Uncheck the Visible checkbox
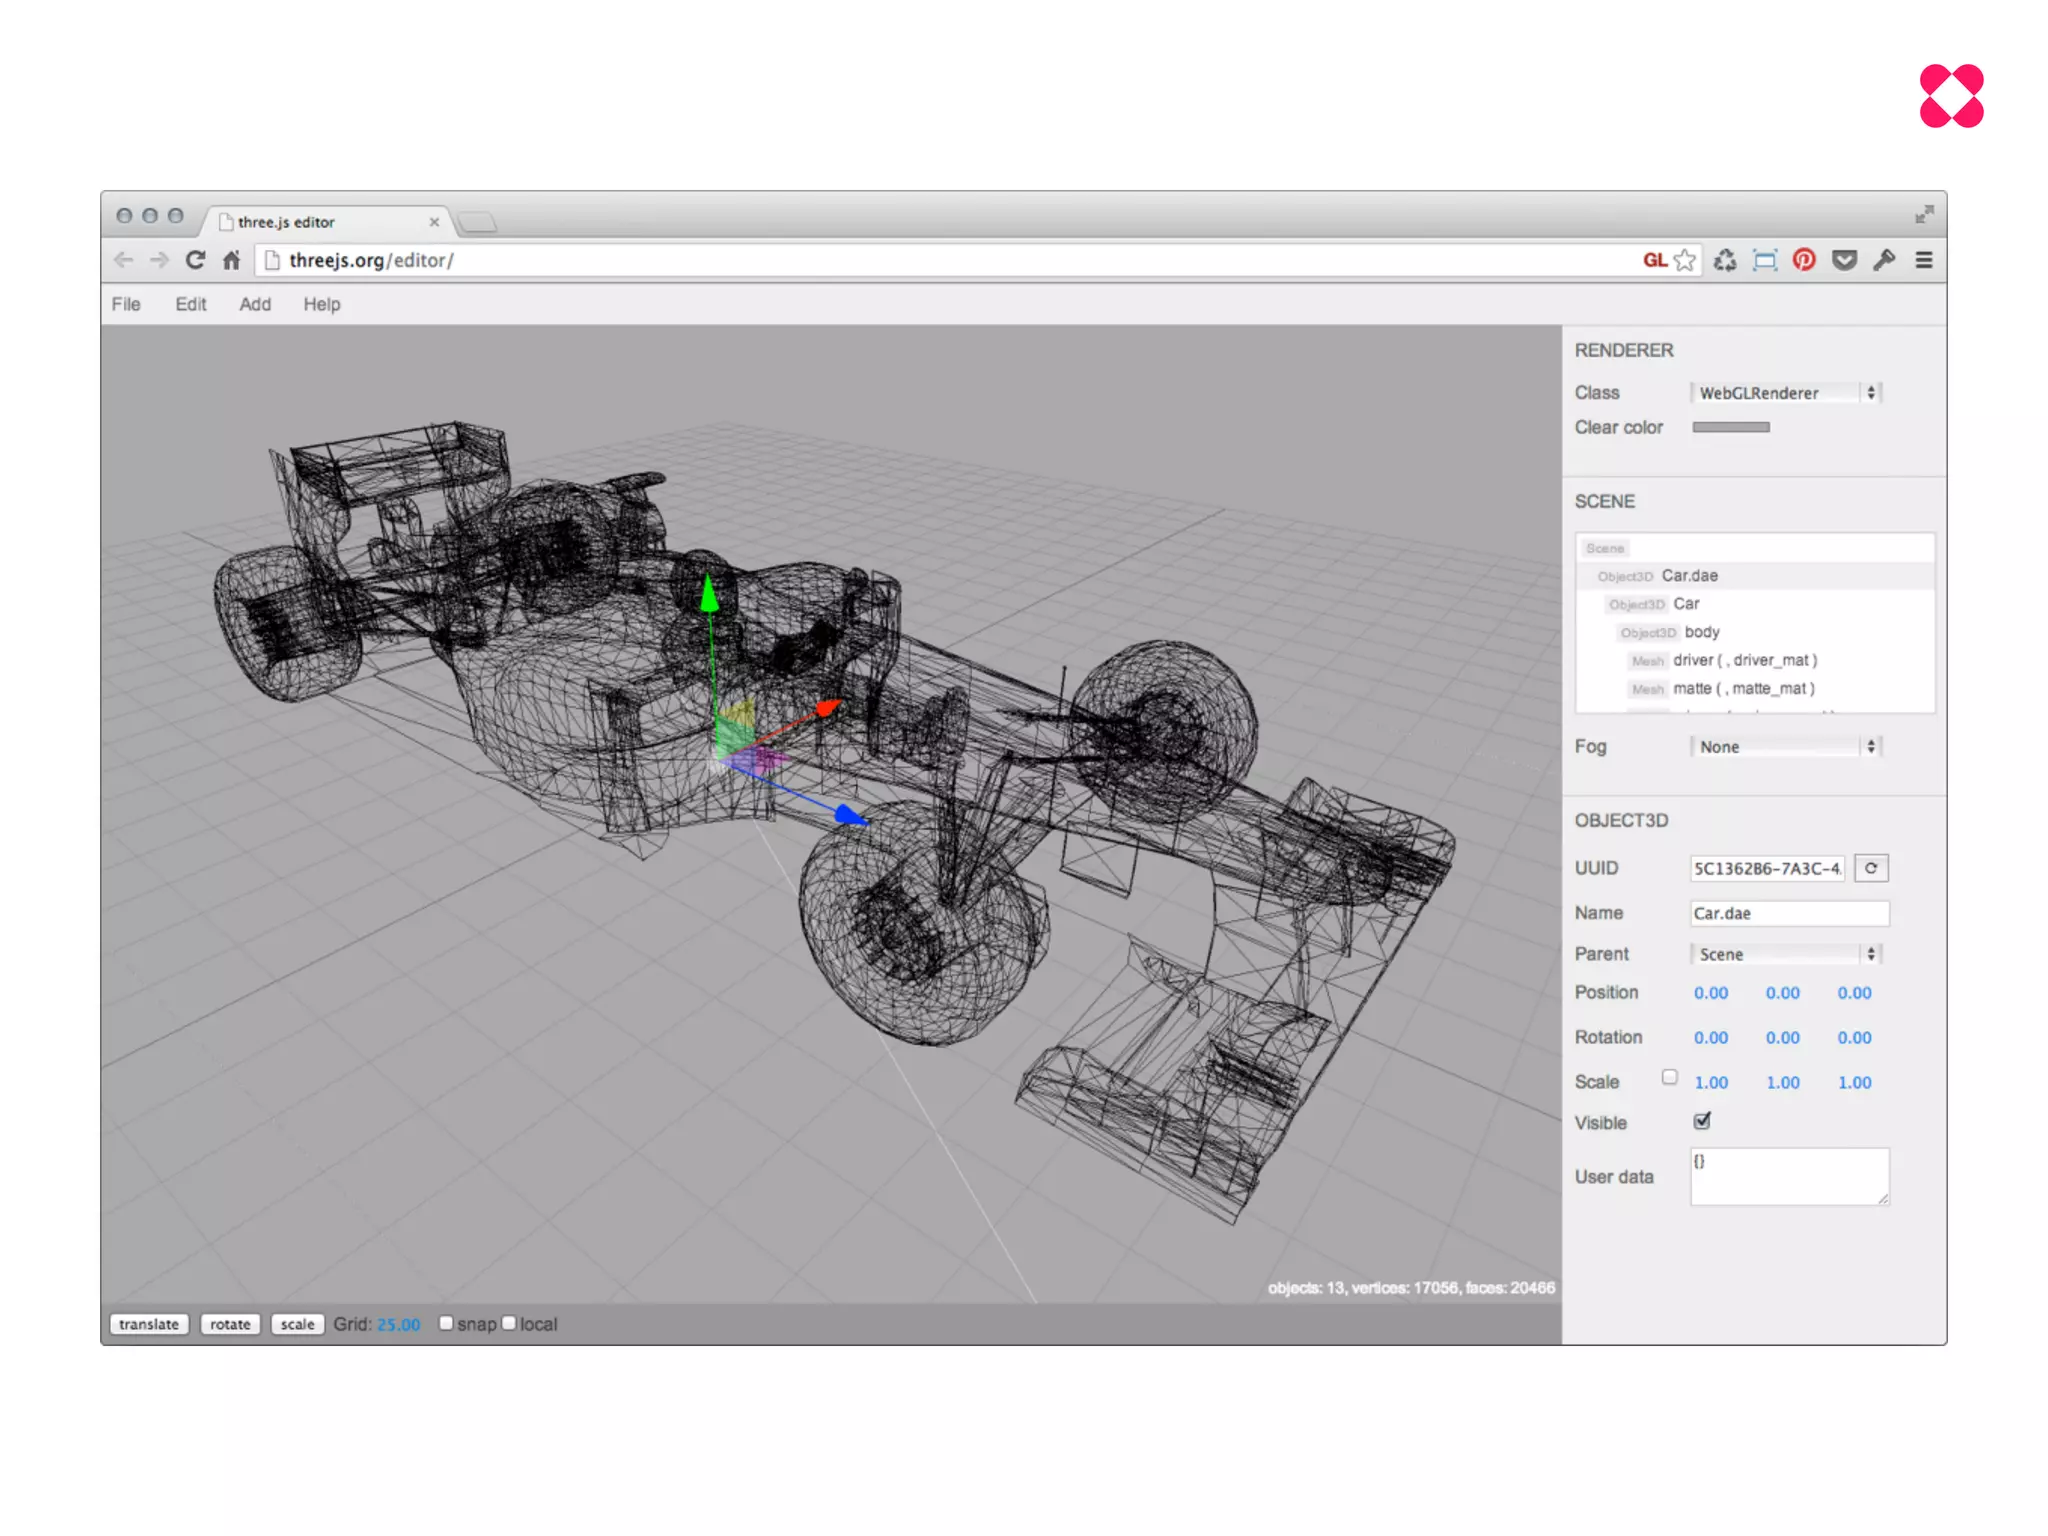This screenshot has width=2048, height=1536. pyautogui.click(x=1702, y=1121)
